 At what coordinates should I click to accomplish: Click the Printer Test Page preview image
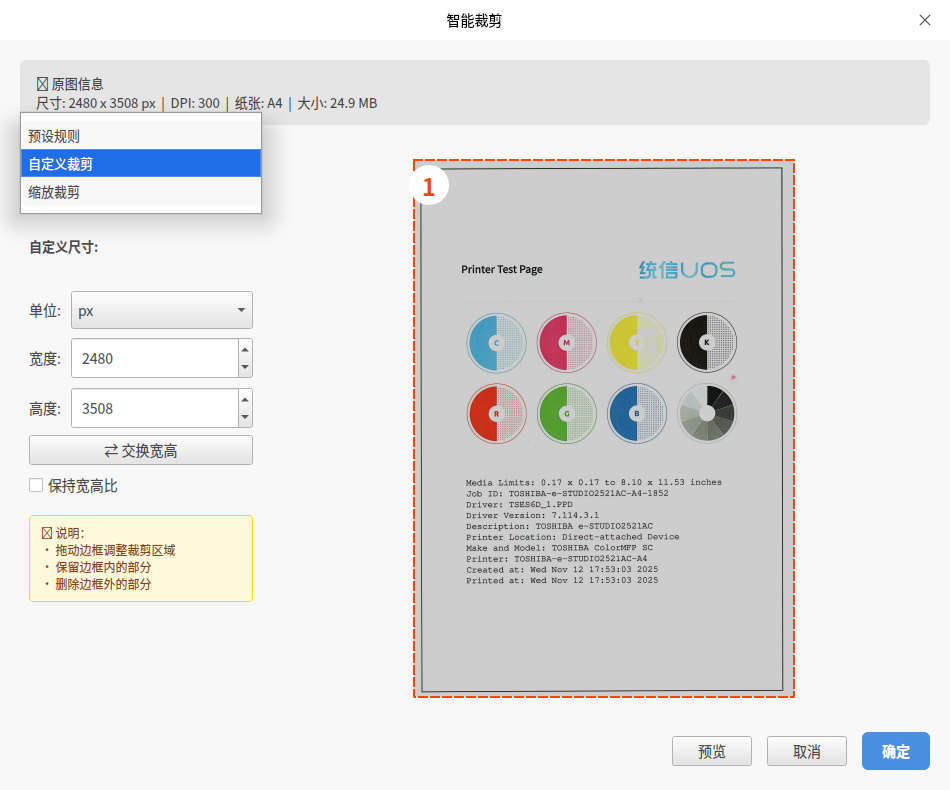602,429
